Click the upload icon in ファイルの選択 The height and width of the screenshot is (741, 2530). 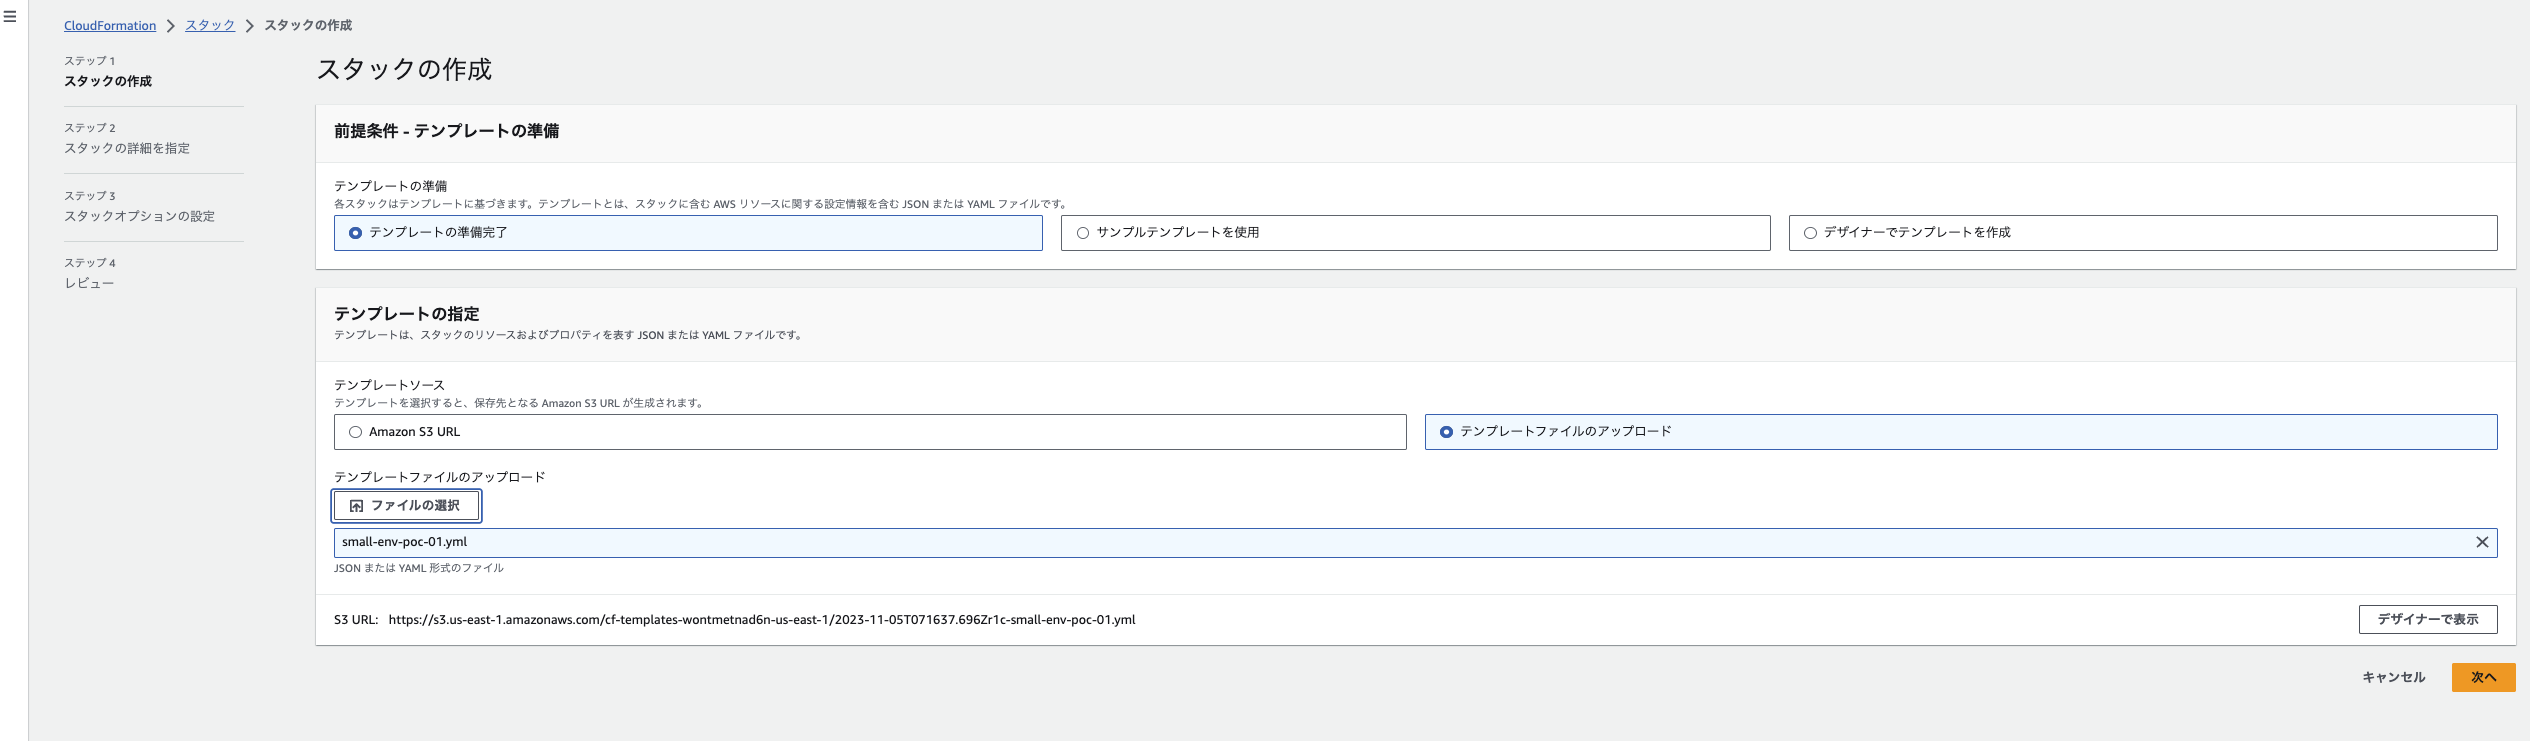(356, 506)
